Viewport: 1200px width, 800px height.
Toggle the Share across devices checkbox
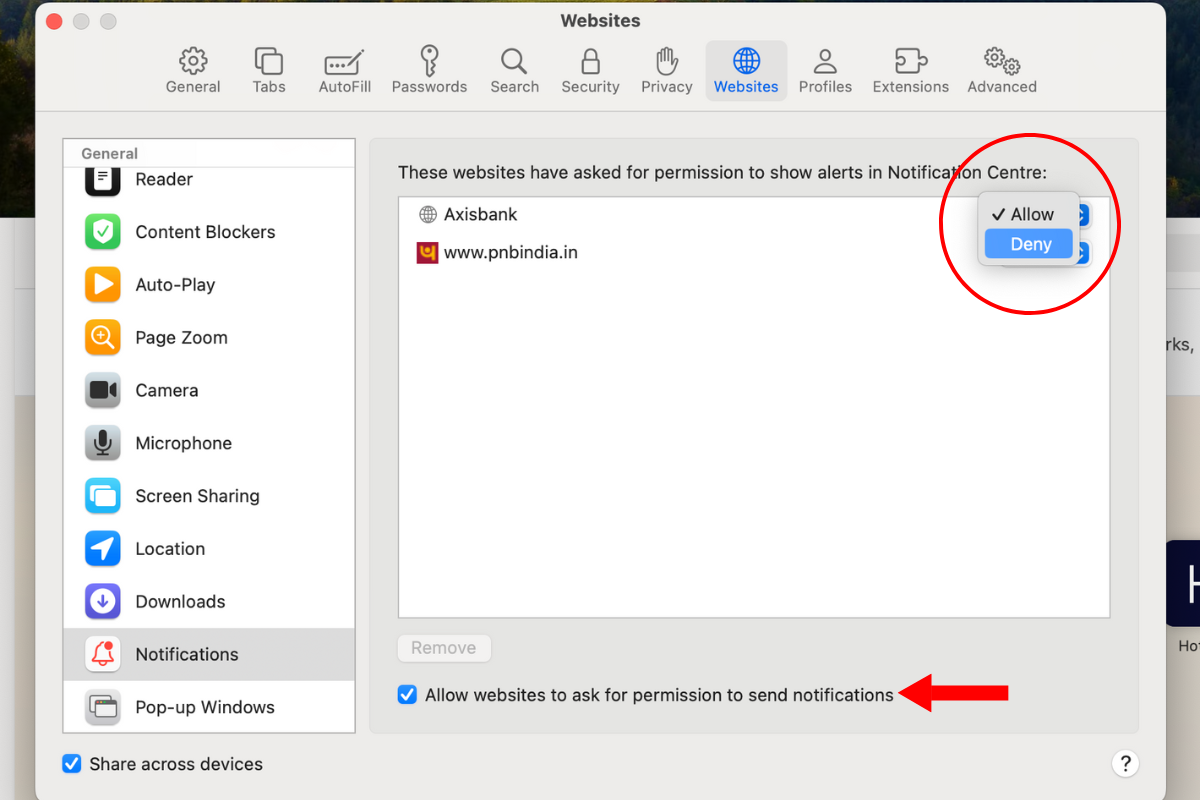pyautogui.click(x=72, y=764)
